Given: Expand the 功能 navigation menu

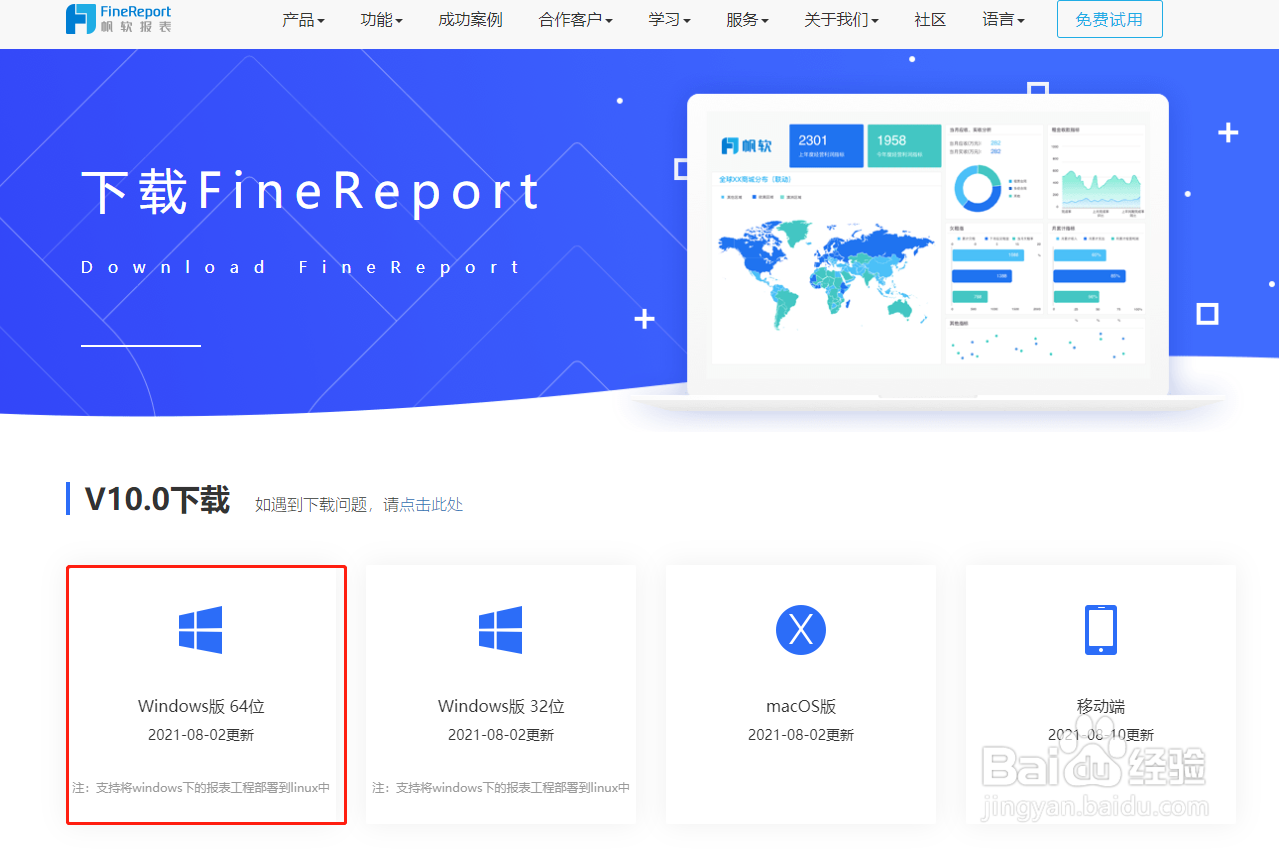Looking at the screenshot, I should pyautogui.click(x=382, y=20).
